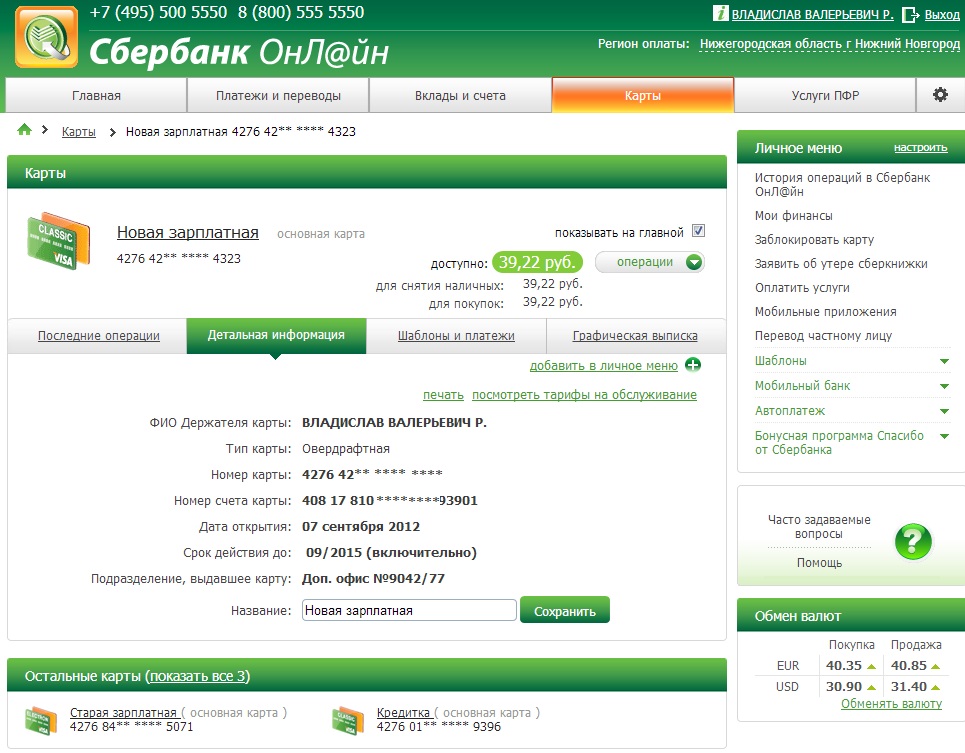Click the account number 408 17 810 text
The width and height of the screenshot is (965, 753).
[390, 501]
